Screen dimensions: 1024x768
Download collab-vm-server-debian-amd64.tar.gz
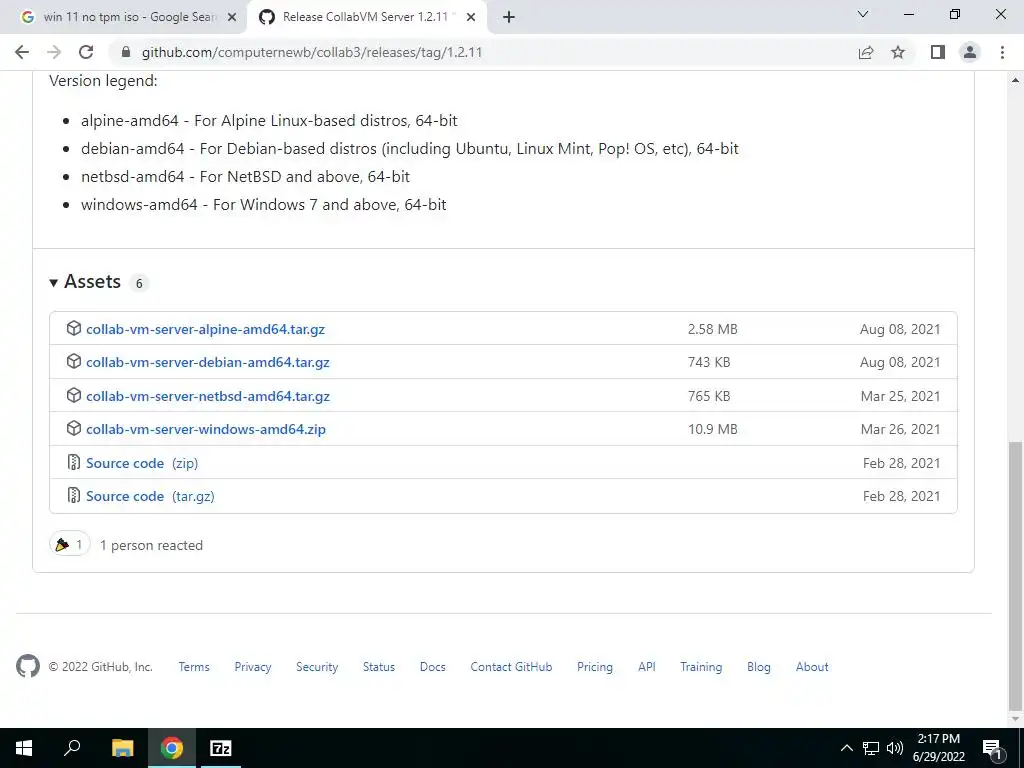208,362
